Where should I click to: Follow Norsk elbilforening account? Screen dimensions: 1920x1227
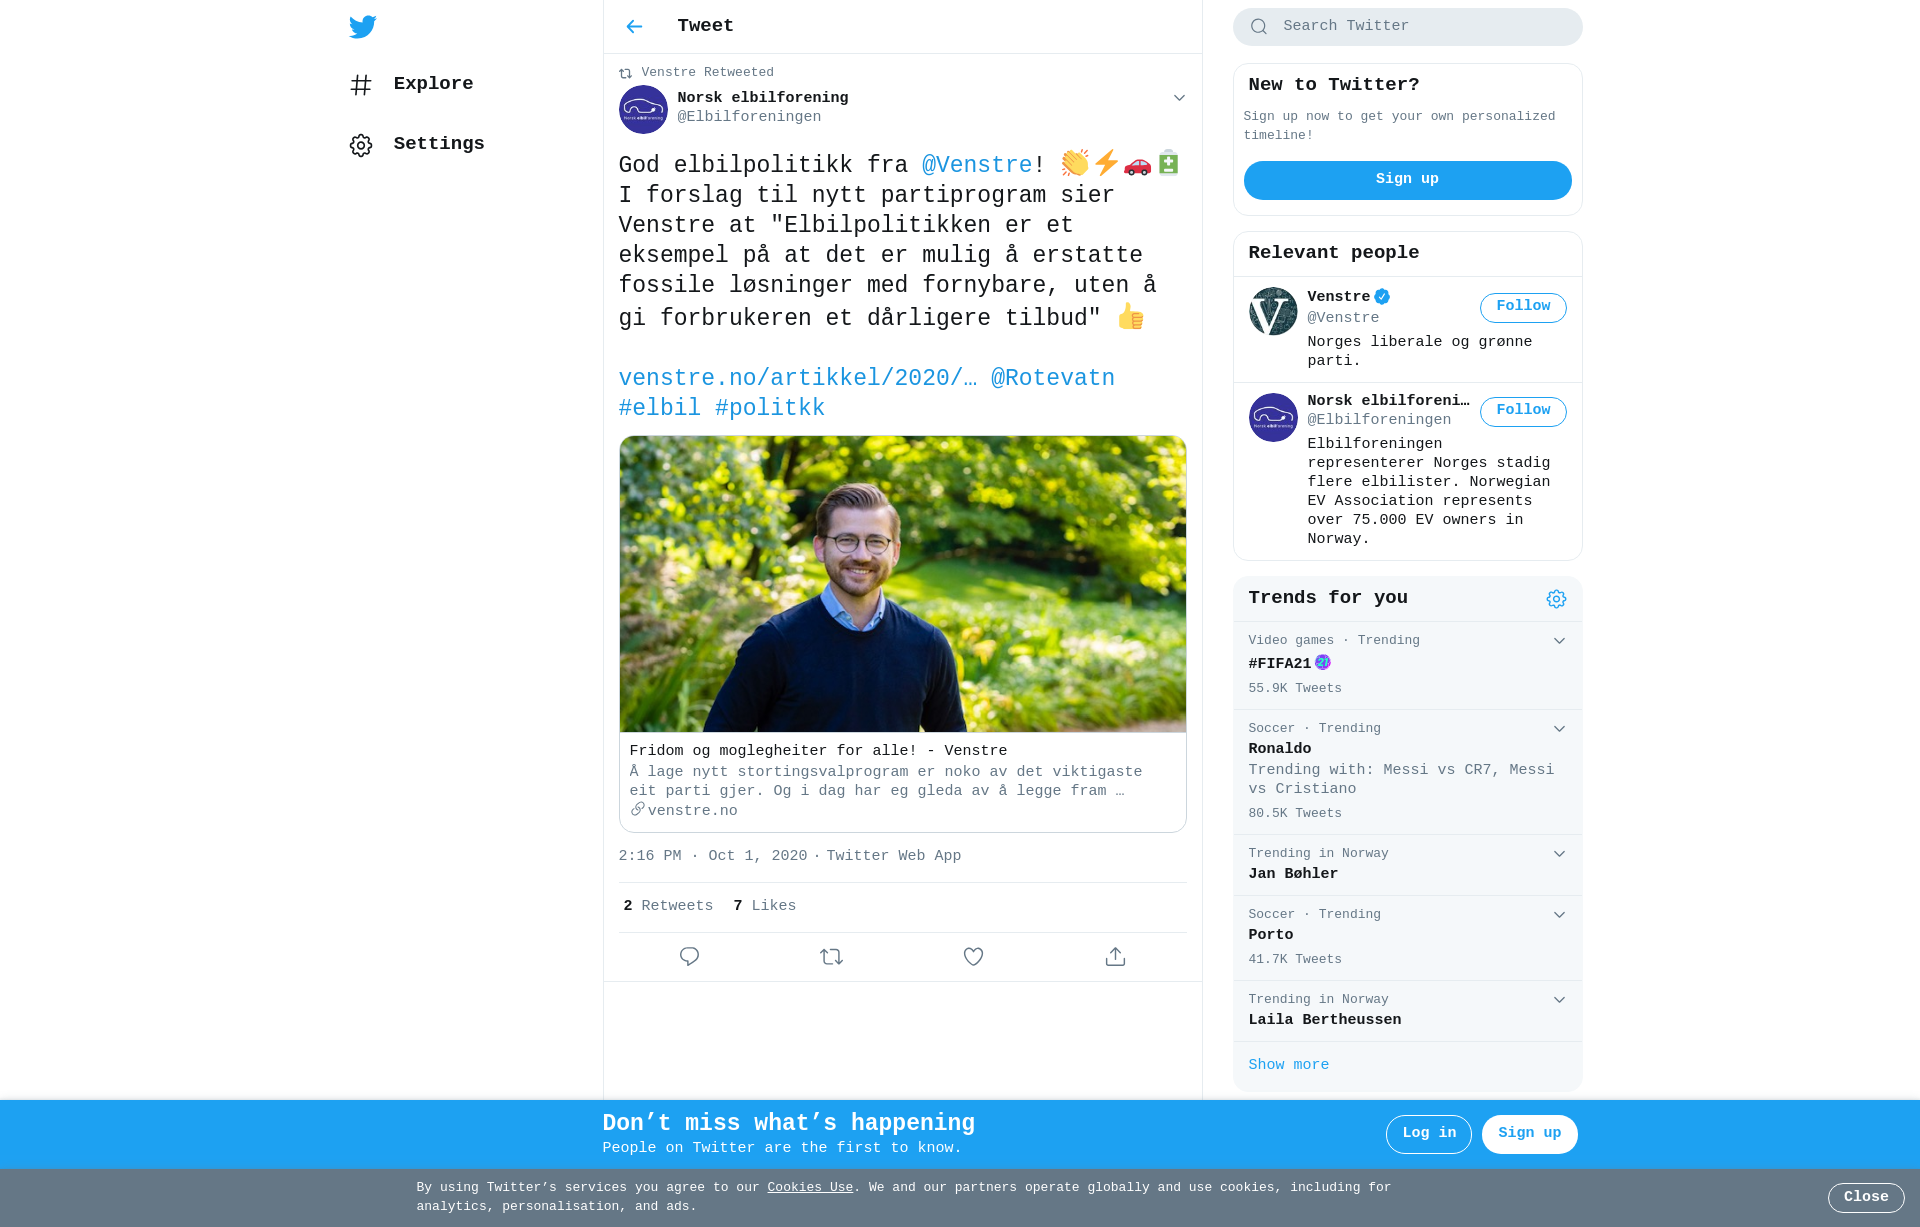tap(1523, 411)
